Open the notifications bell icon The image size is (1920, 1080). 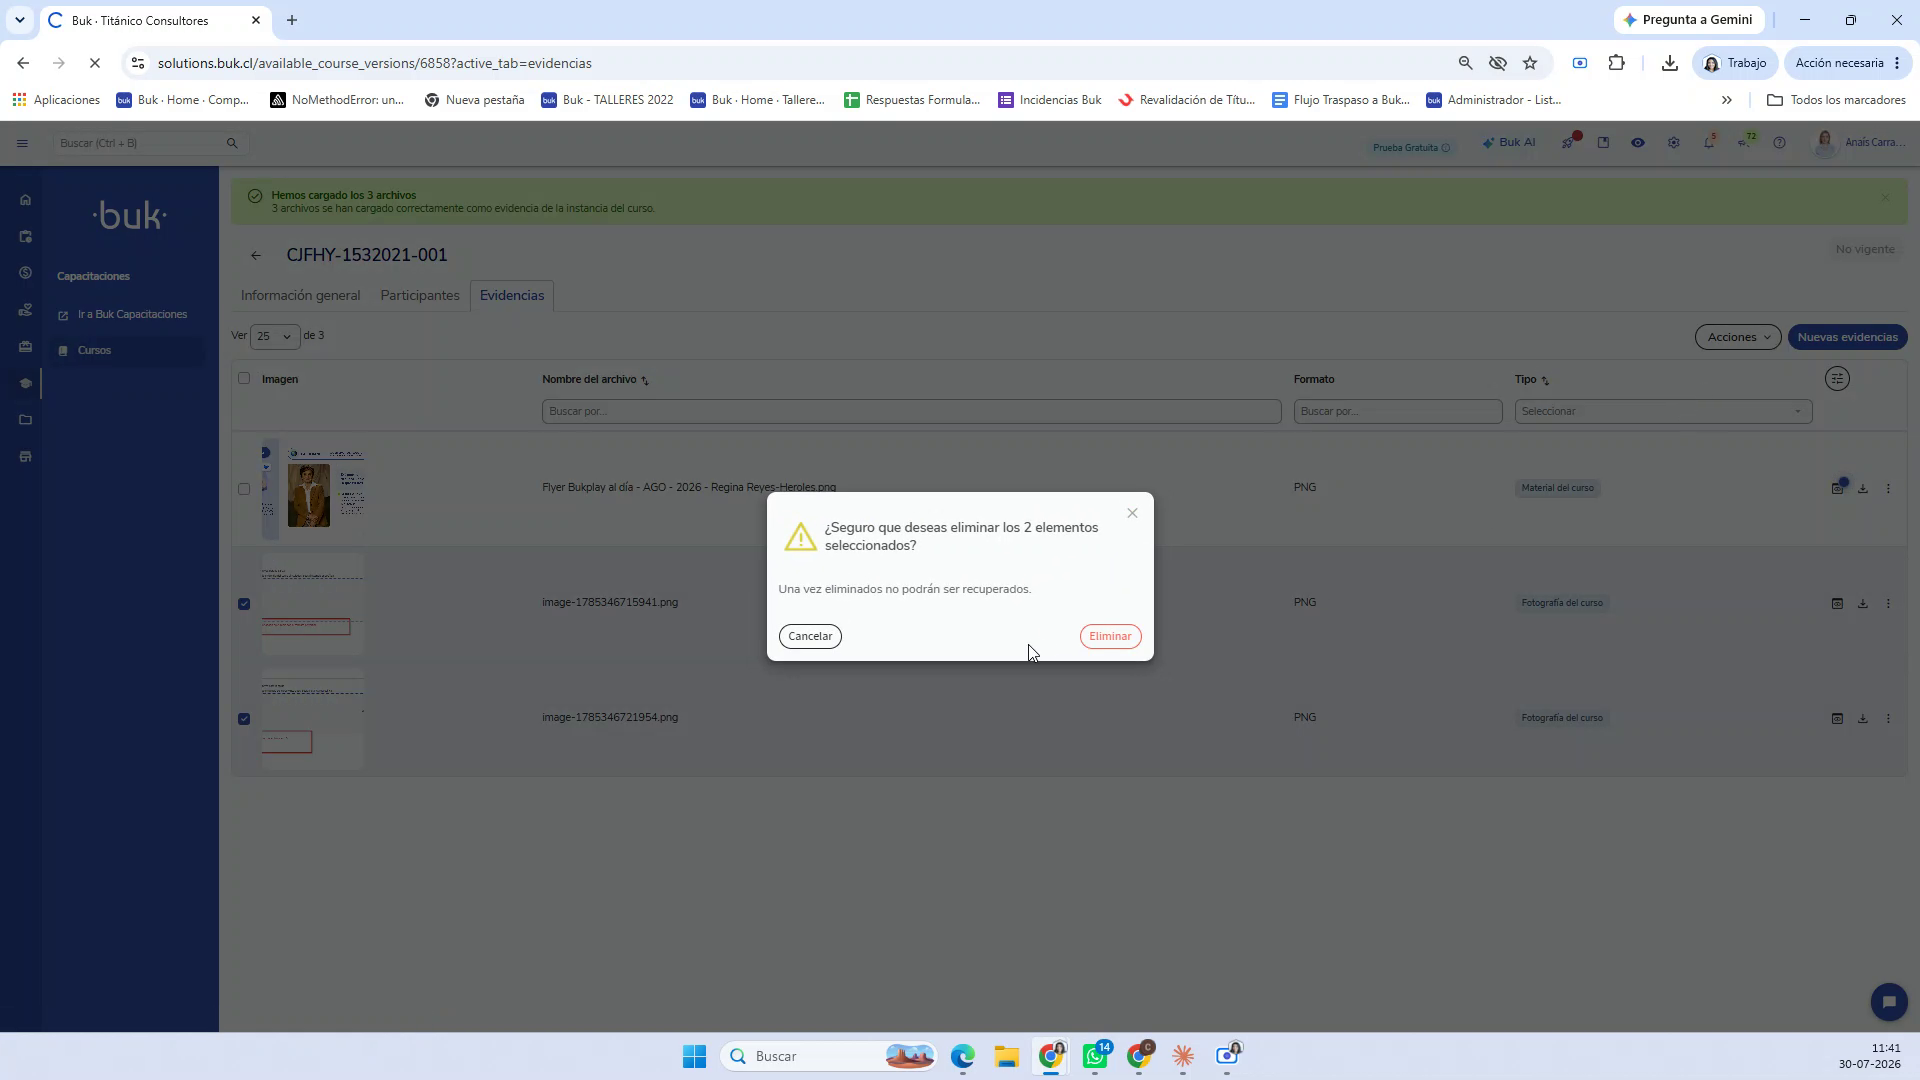[x=1709, y=143]
